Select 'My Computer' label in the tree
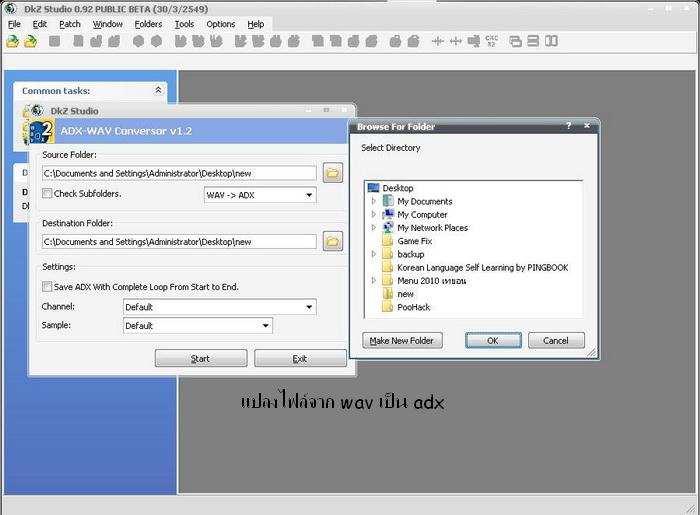 click(422, 215)
